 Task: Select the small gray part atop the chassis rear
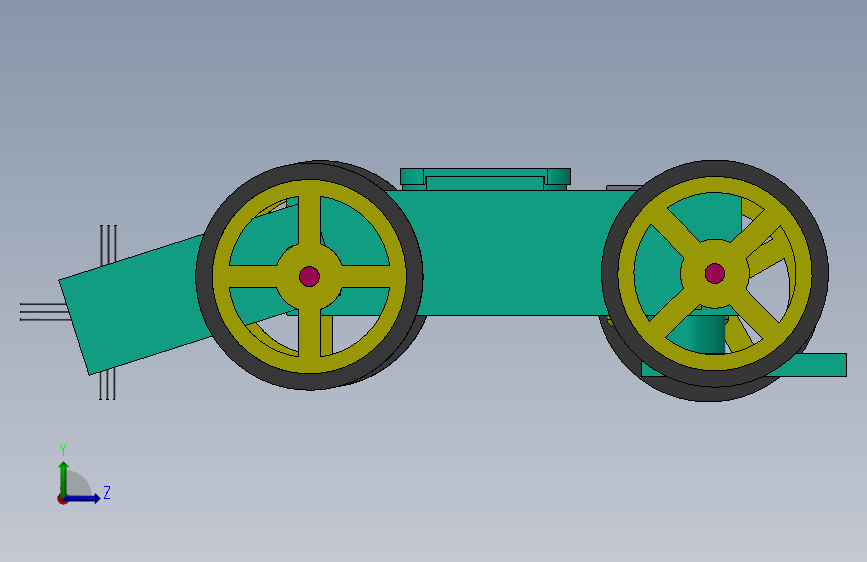click(x=624, y=188)
